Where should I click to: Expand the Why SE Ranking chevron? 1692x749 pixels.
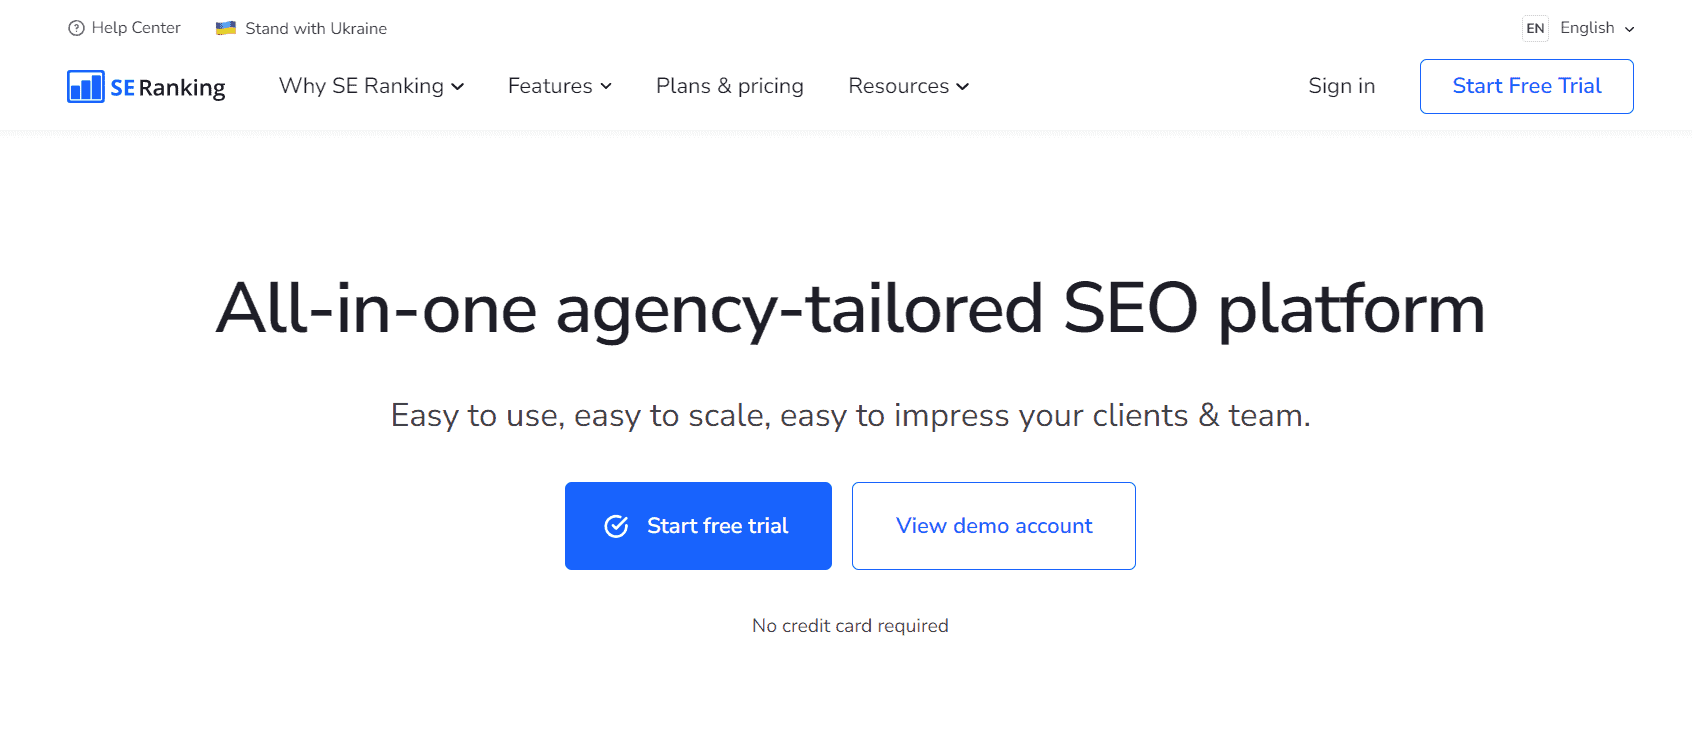coord(458,87)
